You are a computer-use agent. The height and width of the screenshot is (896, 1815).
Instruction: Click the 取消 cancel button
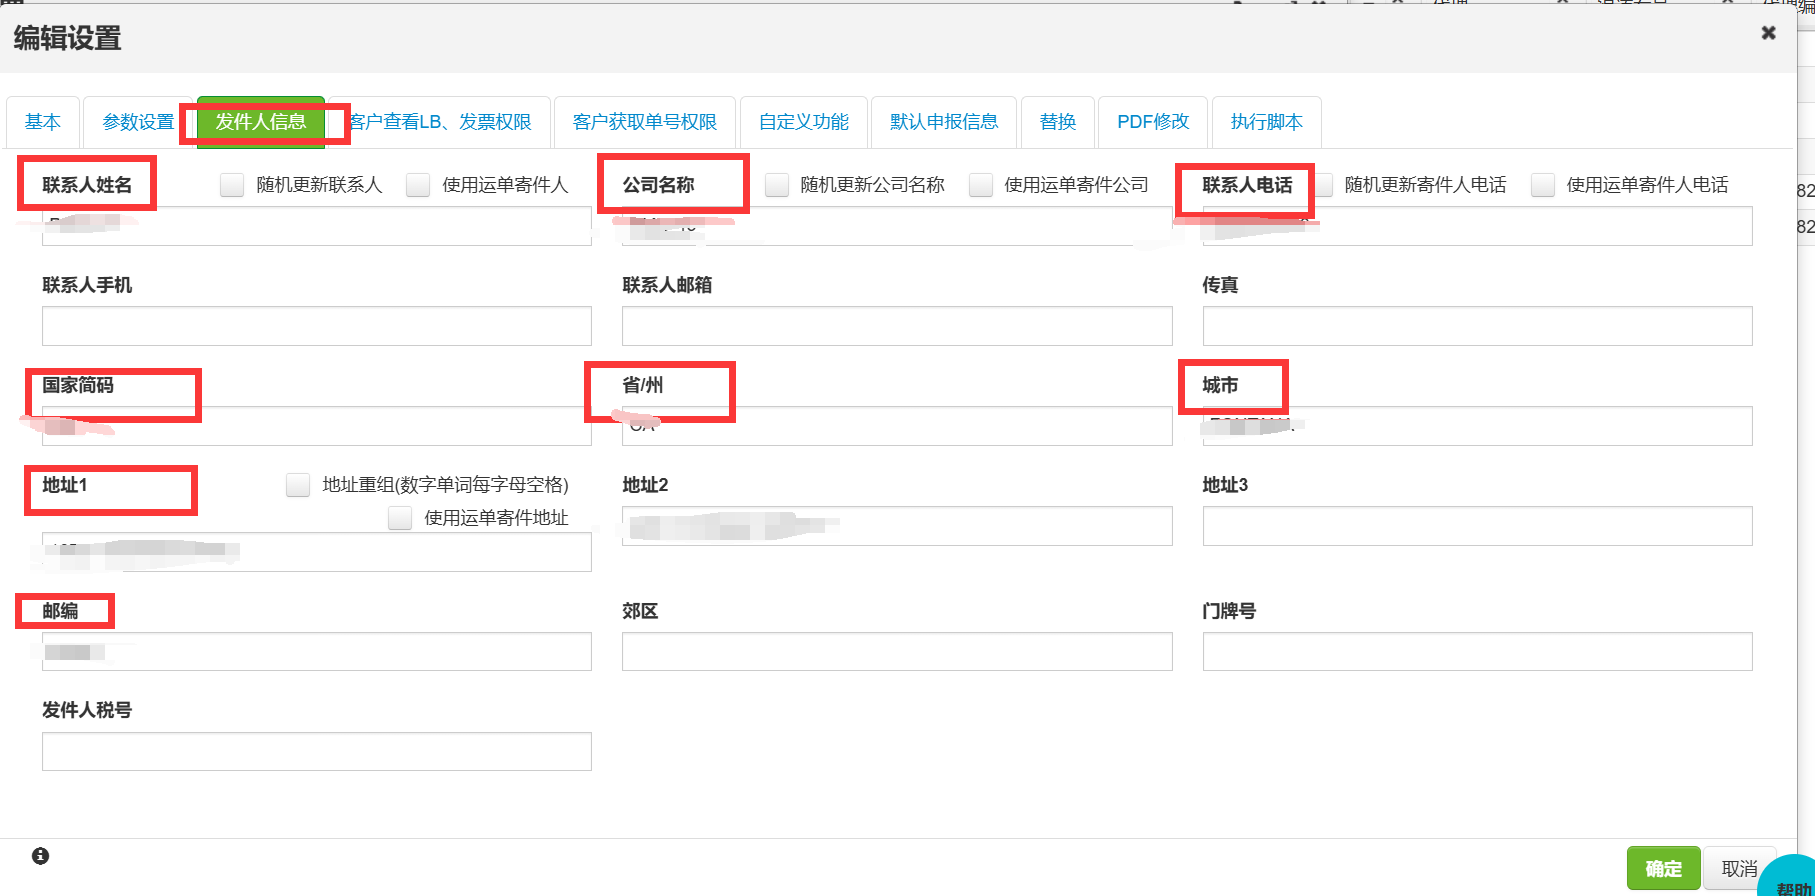pos(1739,868)
